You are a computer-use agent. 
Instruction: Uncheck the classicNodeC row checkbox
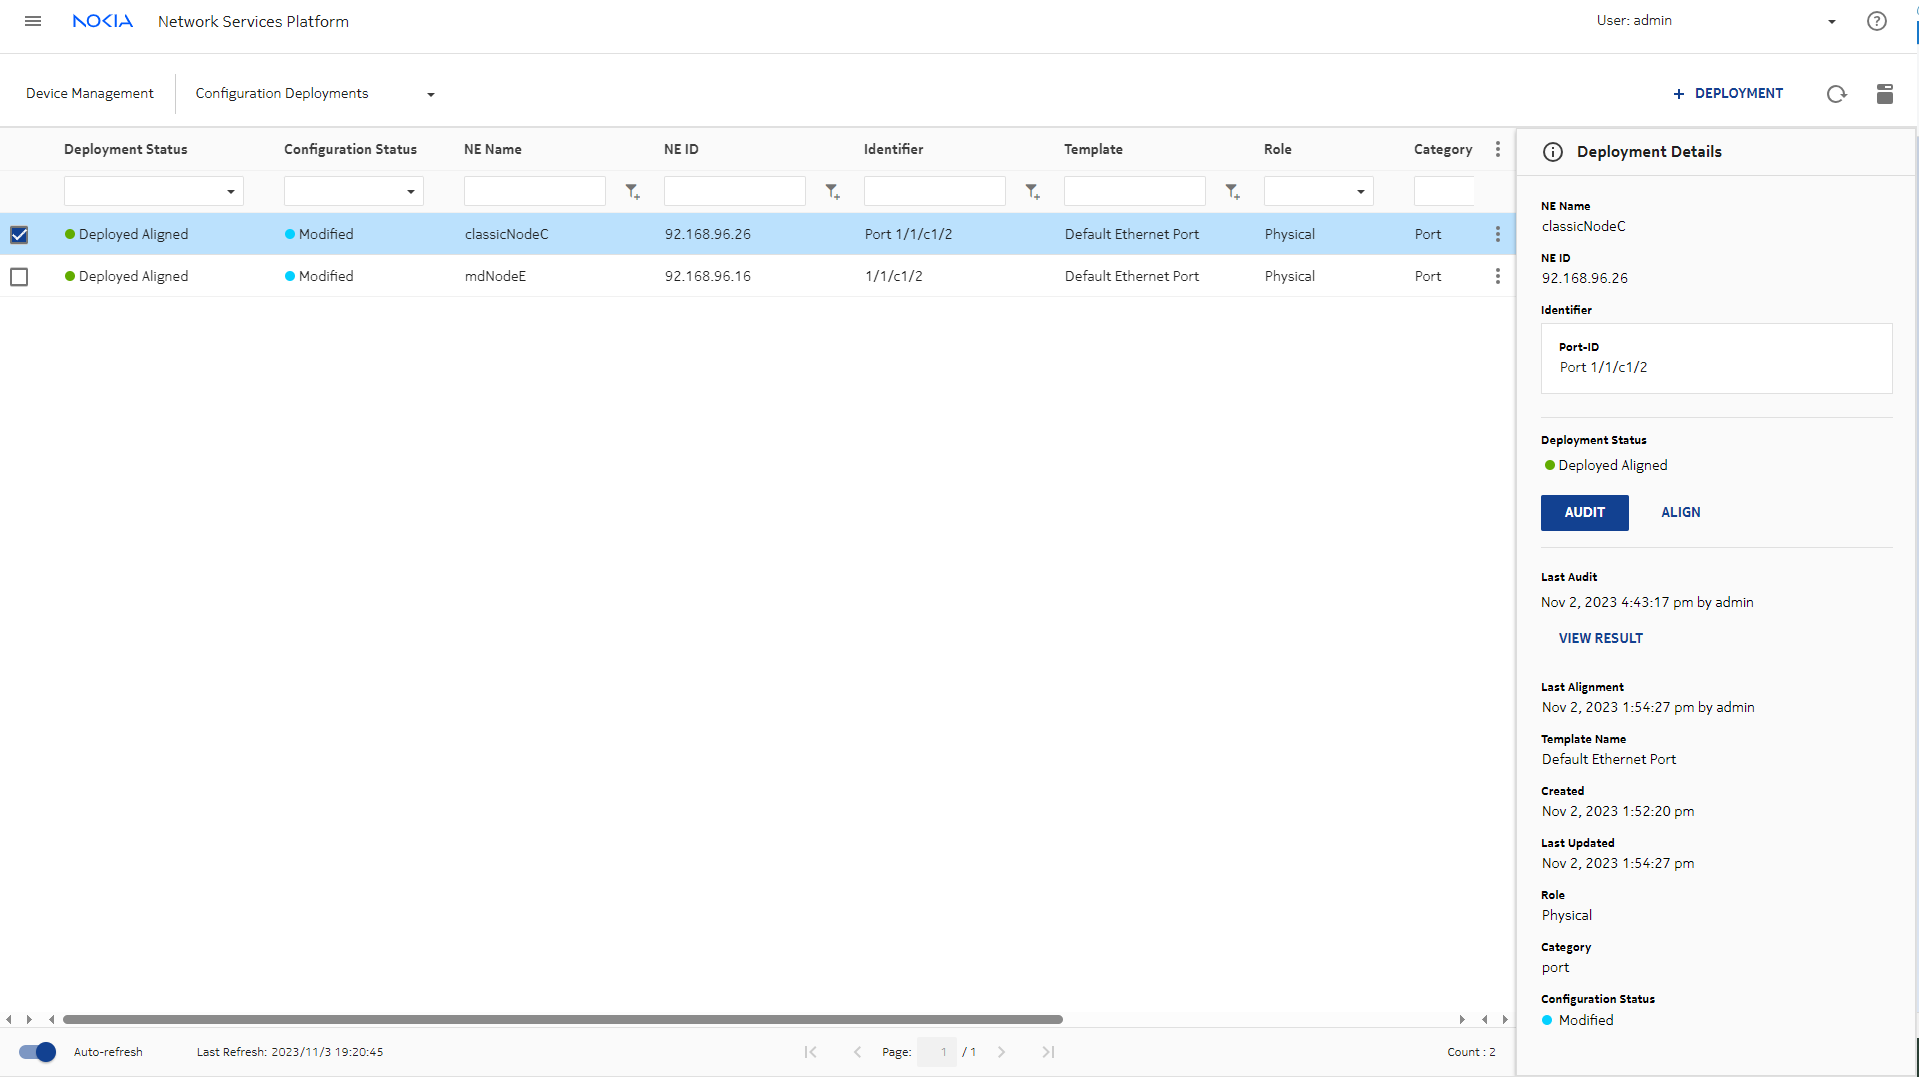[x=19, y=235]
